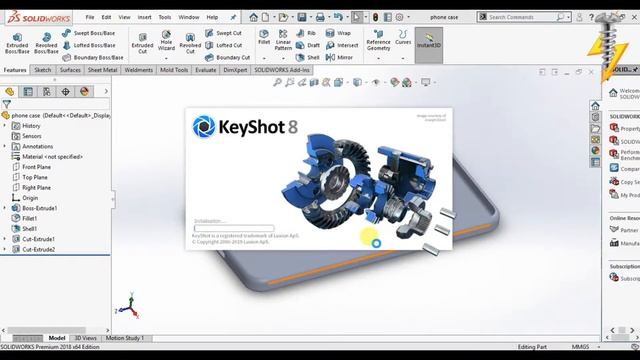Screen dimensions: 640x360
Task: Expand the Annotations tree node
Action: [4, 146]
